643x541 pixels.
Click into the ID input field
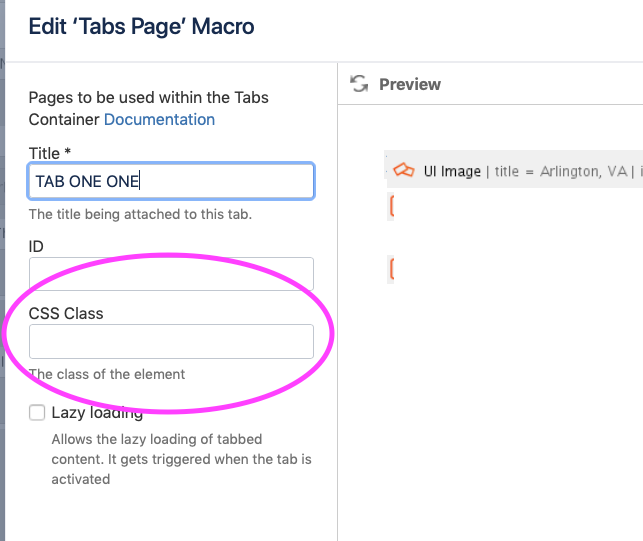coord(171,274)
